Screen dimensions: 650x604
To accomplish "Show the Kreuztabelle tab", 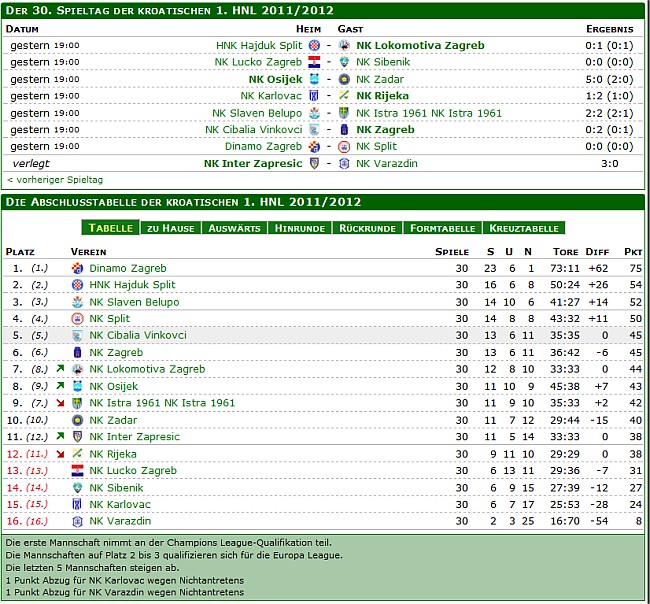I will pyautogui.click(x=524, y=228).
